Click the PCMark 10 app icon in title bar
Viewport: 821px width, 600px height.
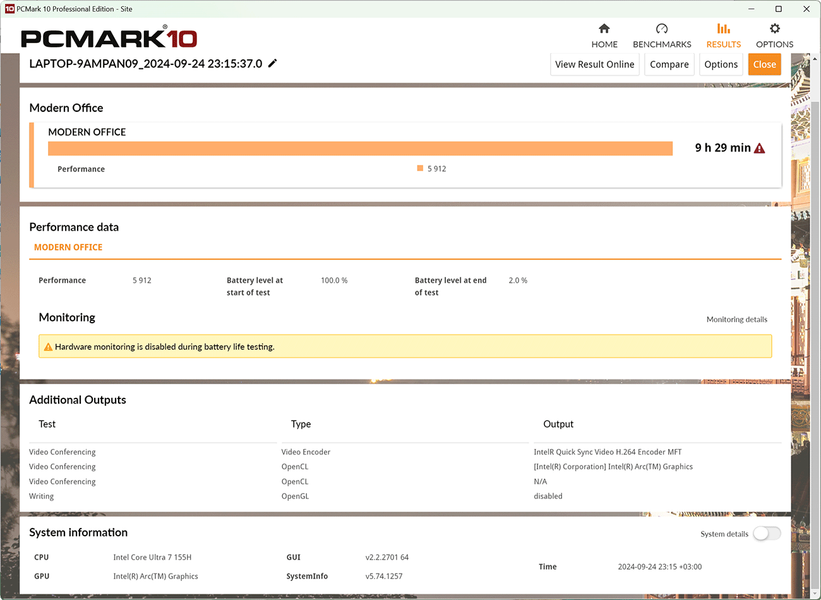pyautogui.click(x=9, y=9)
